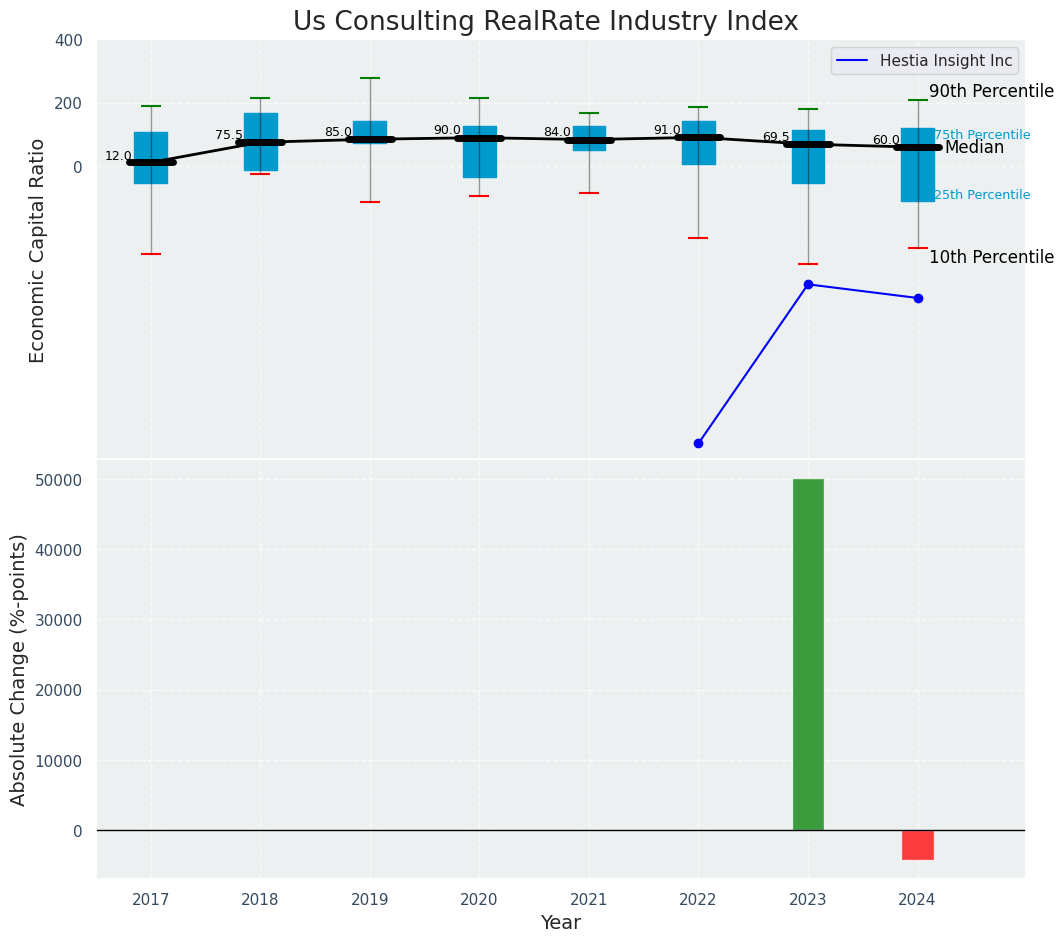Click the 25th Percentile label

click(x=982, y=195)
